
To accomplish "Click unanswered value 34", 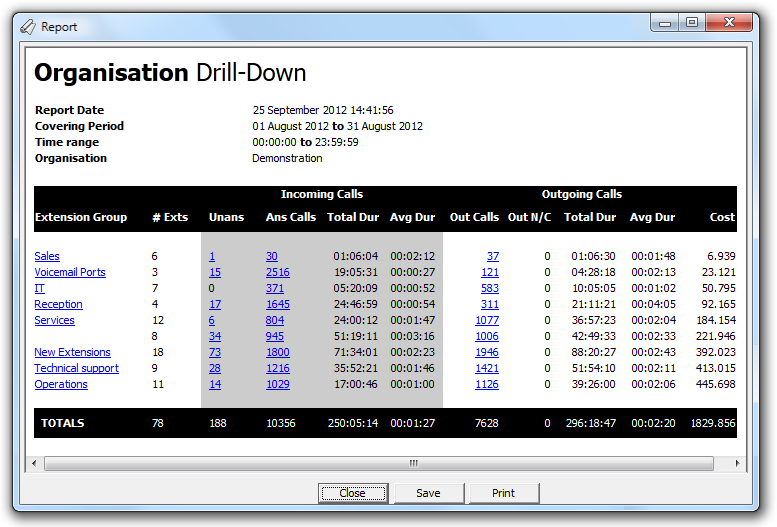I will (x=215, y=336).
